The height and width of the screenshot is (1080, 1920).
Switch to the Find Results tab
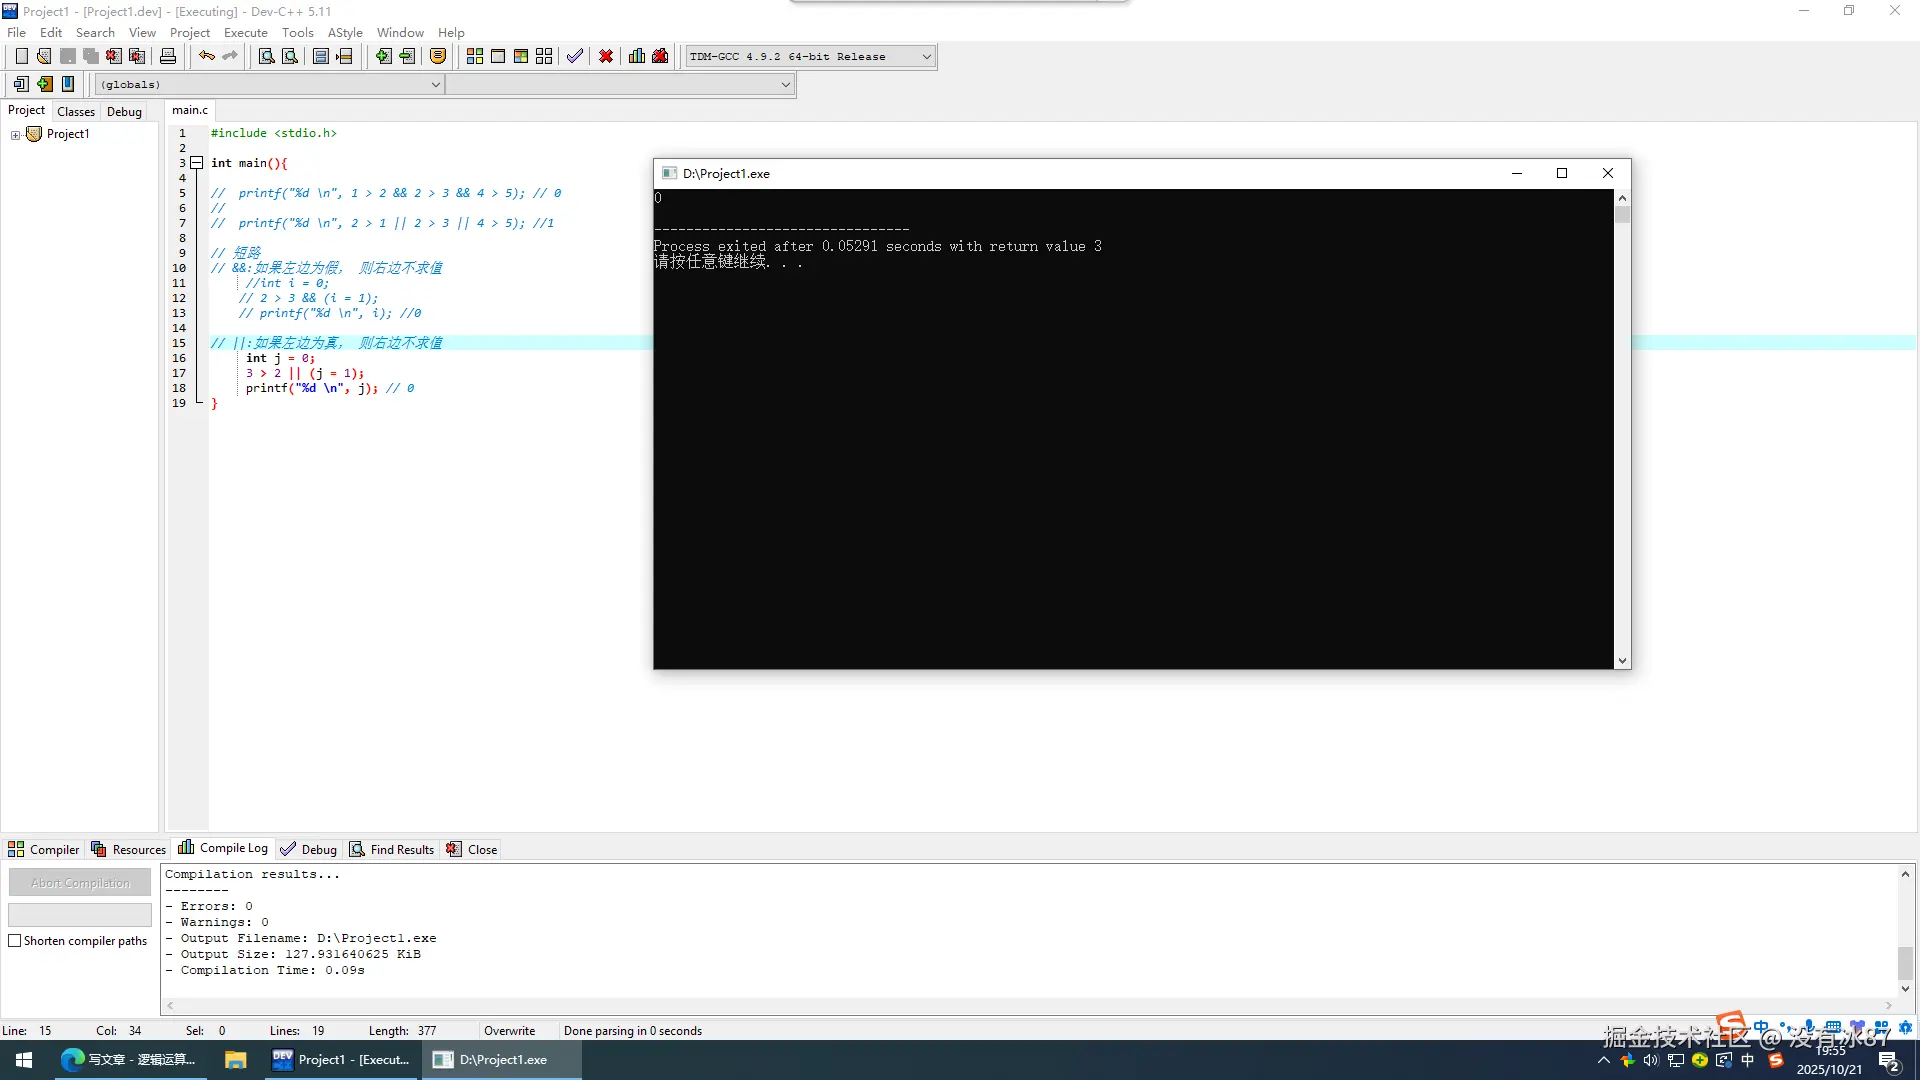coord(392,849)
